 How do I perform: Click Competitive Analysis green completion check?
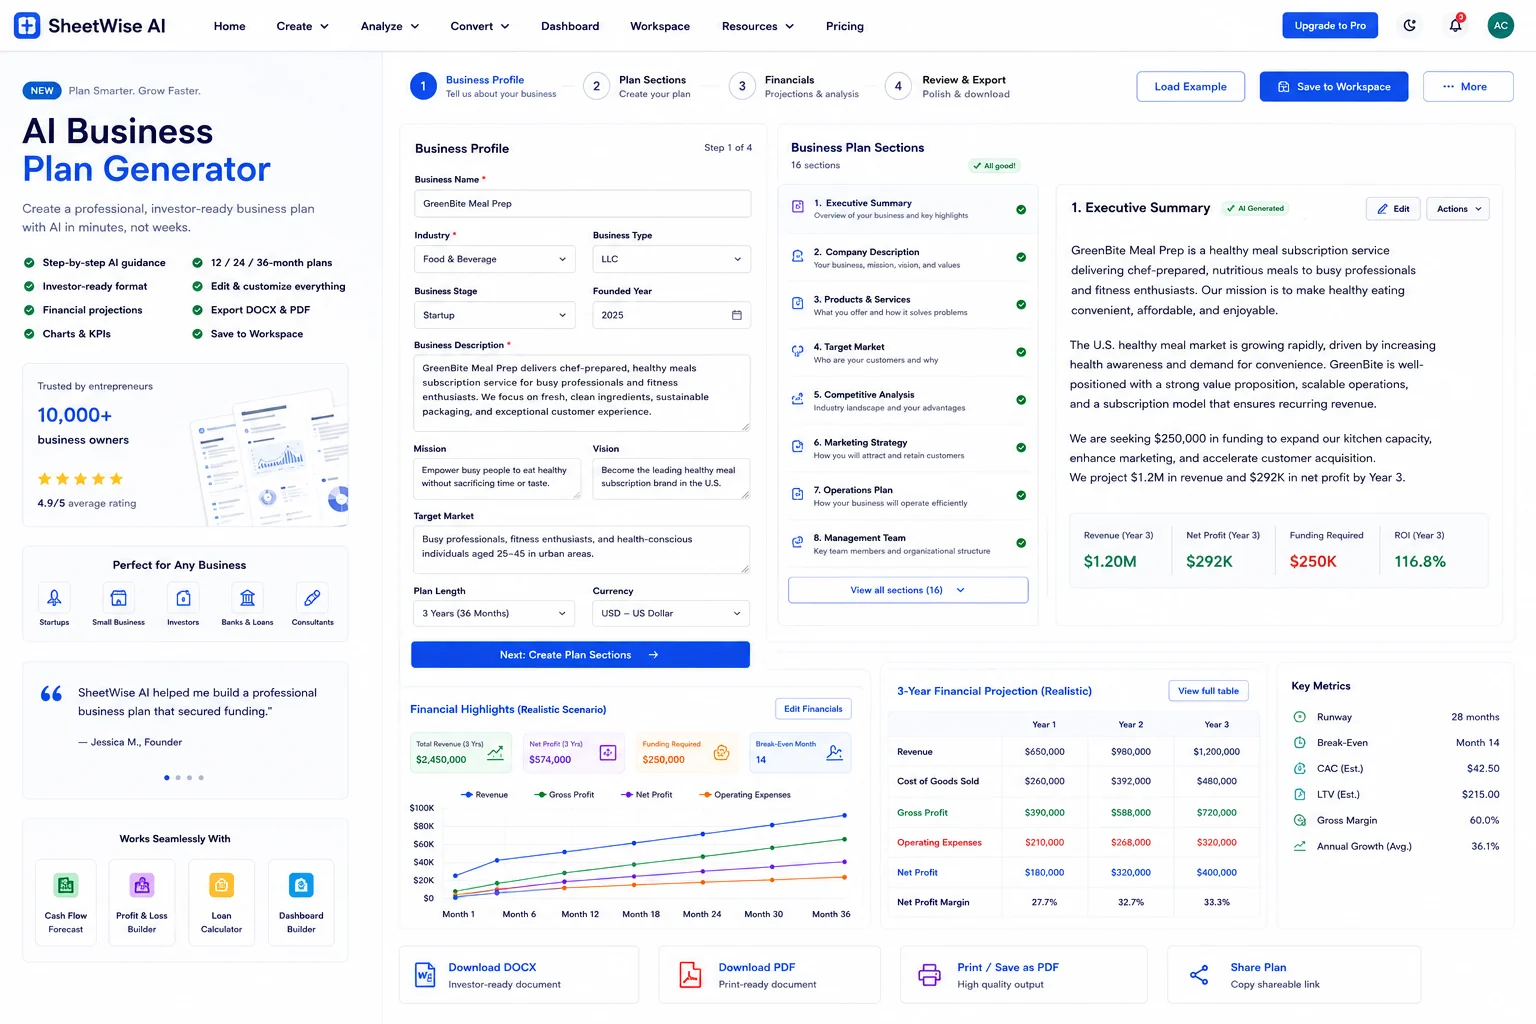(x=1021, y=400)
